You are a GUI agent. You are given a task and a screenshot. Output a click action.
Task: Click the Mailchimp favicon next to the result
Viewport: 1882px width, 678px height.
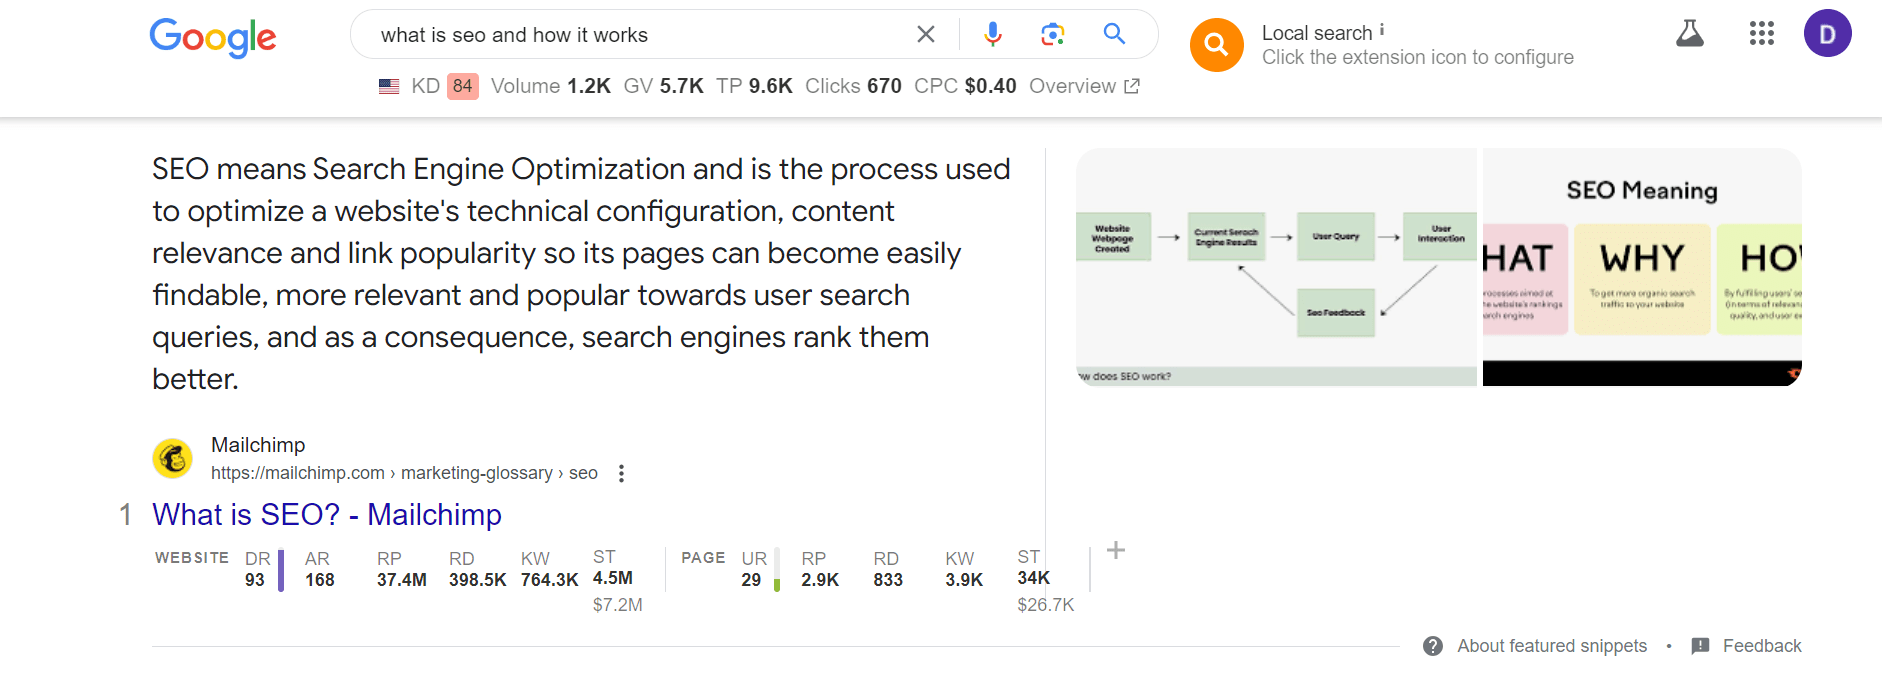click(173, 459)
